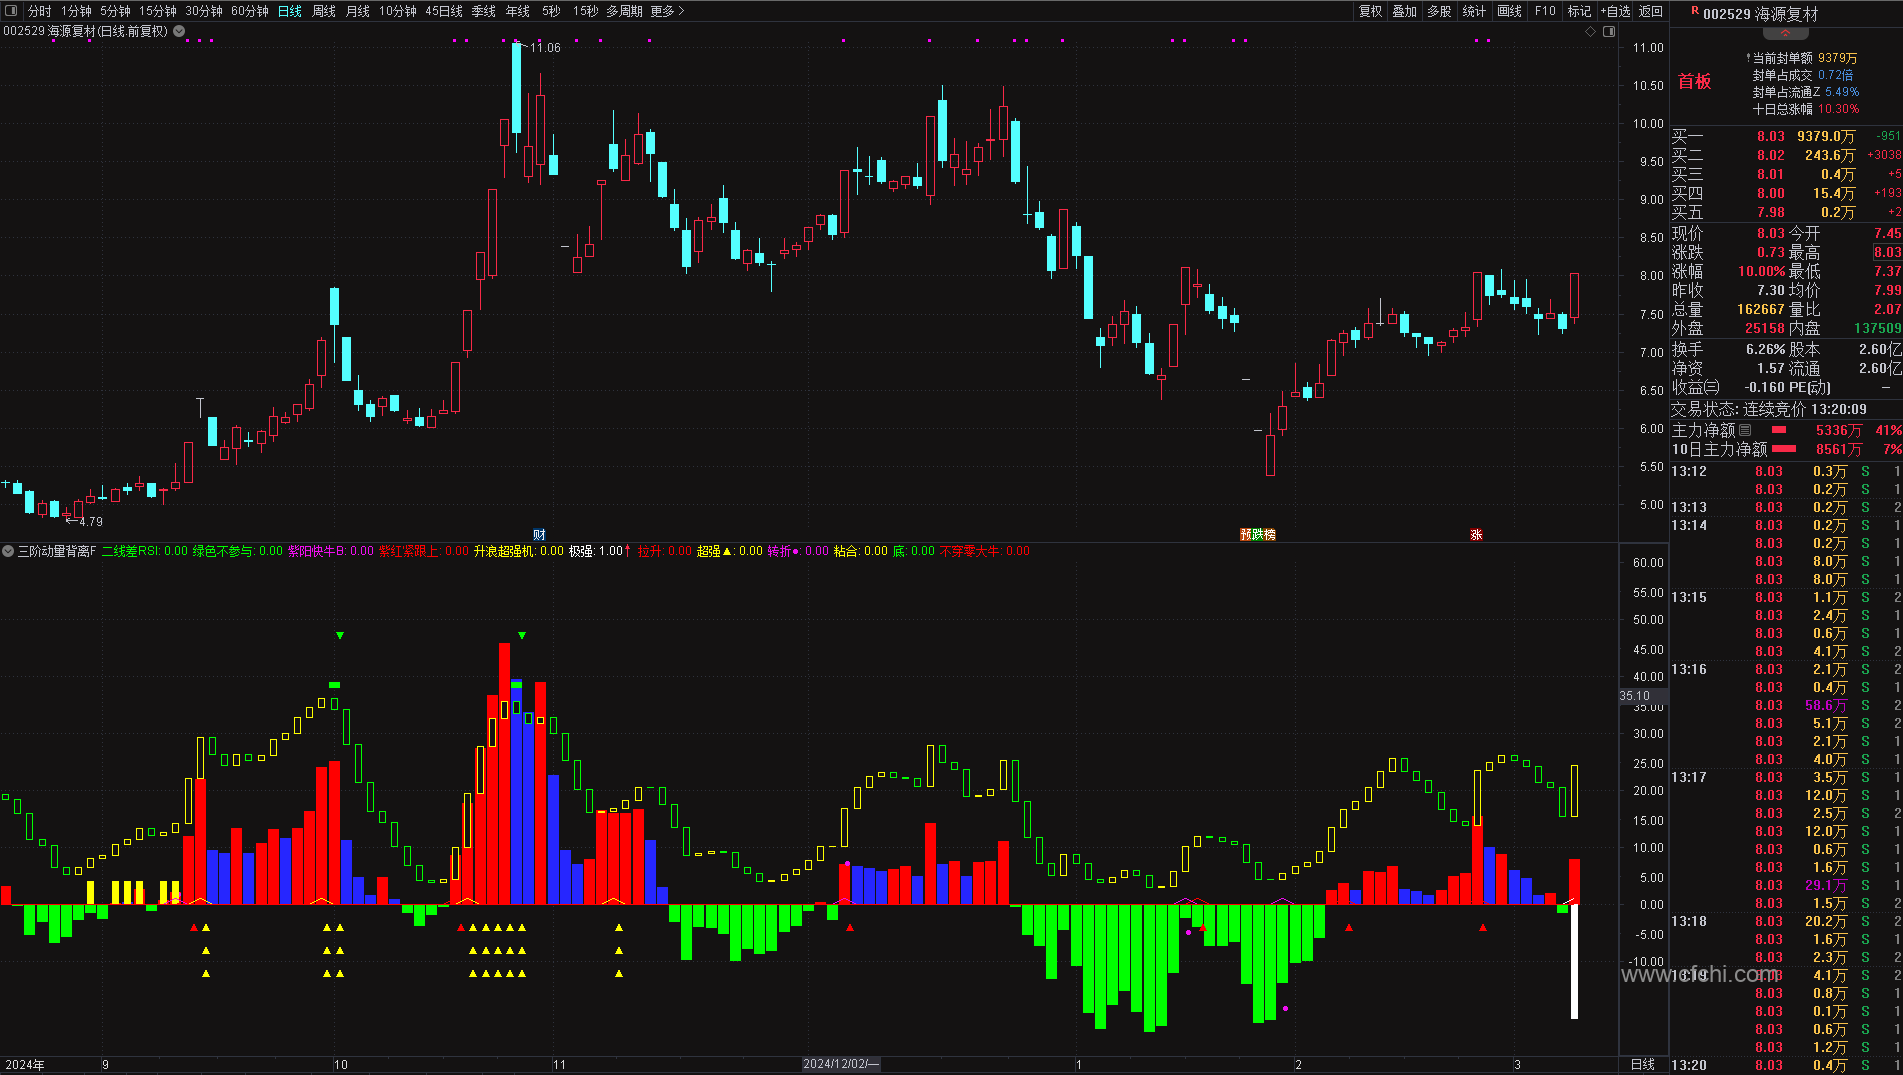The width and height of the screenshot is (1903, 1075).
Task: Add stock with +自选 button
Action: tap(1615, 11)
